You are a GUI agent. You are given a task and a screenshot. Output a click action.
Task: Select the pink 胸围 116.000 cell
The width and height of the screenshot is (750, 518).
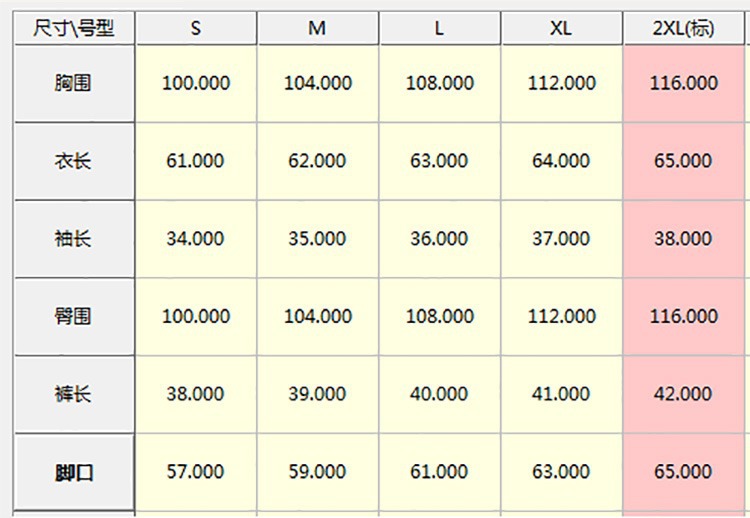tap(683, 83)
